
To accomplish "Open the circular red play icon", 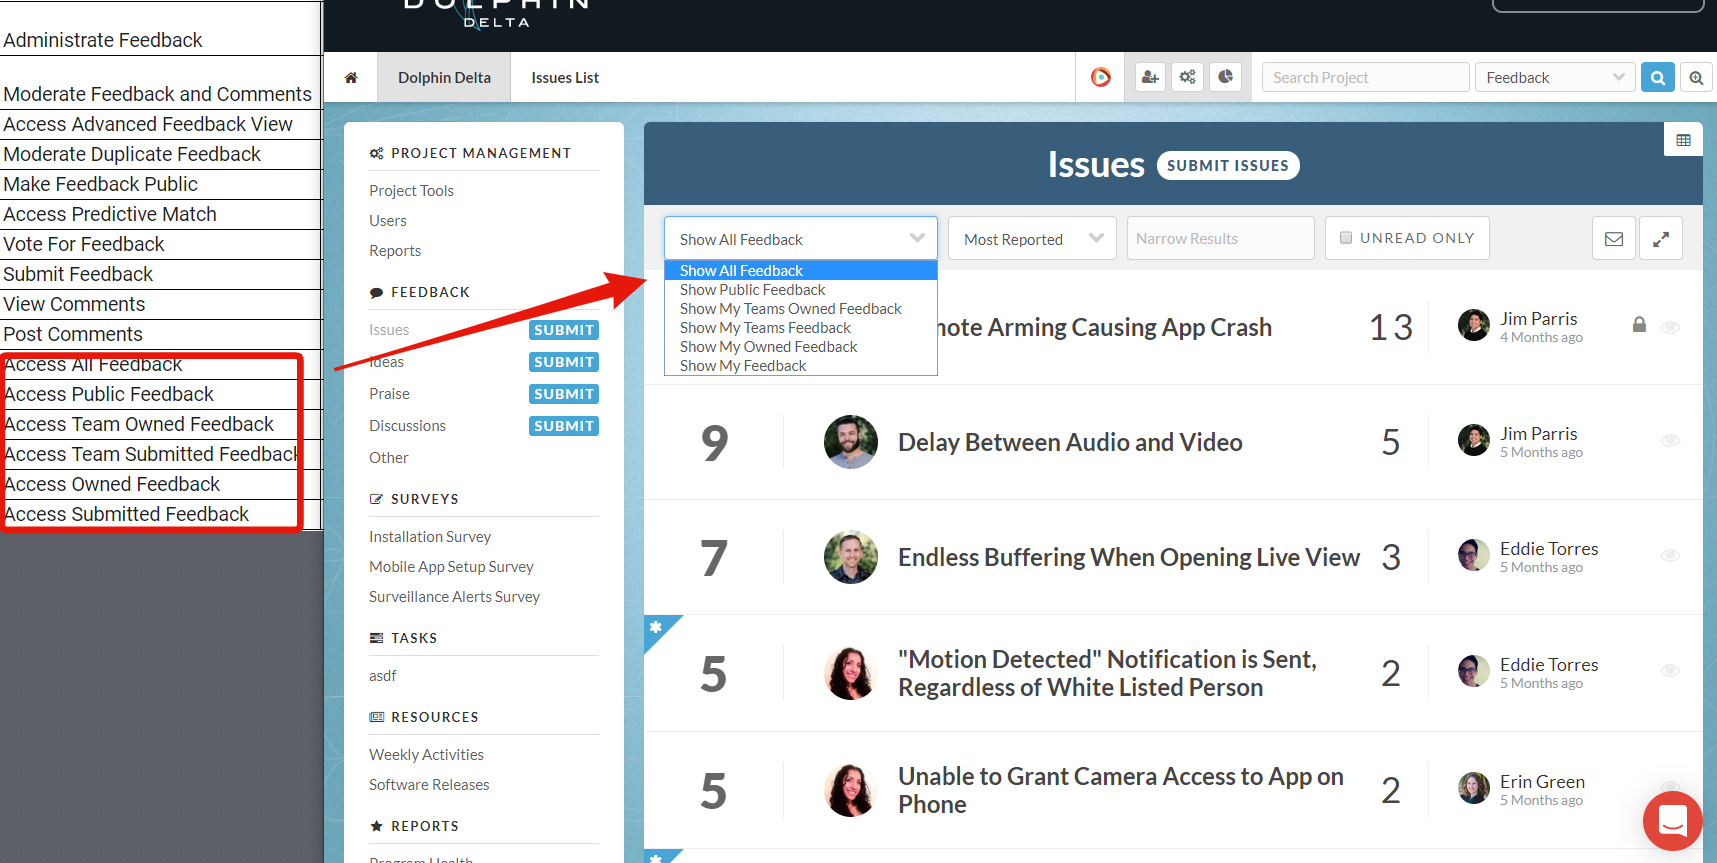I will click(x=1101, y=77).
